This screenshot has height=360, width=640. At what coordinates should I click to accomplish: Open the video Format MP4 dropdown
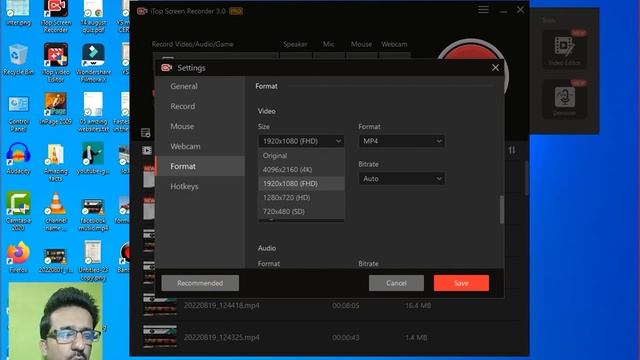[x=402, y=141]
